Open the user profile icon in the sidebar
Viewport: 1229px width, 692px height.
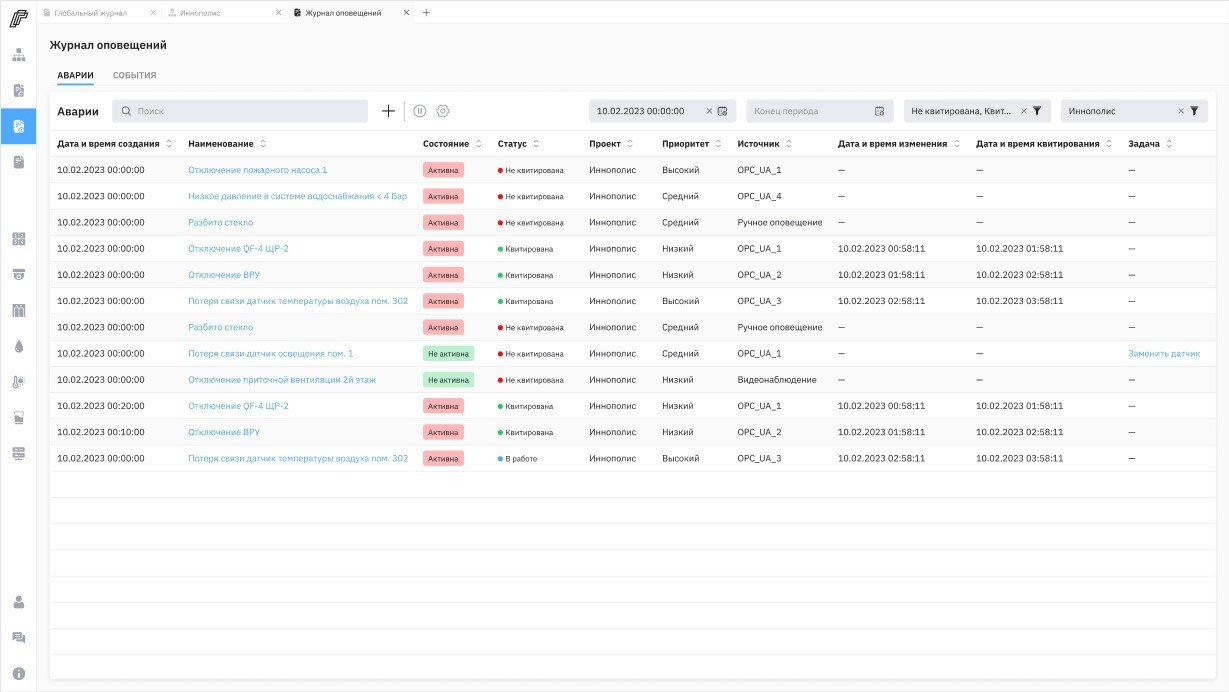18,602
